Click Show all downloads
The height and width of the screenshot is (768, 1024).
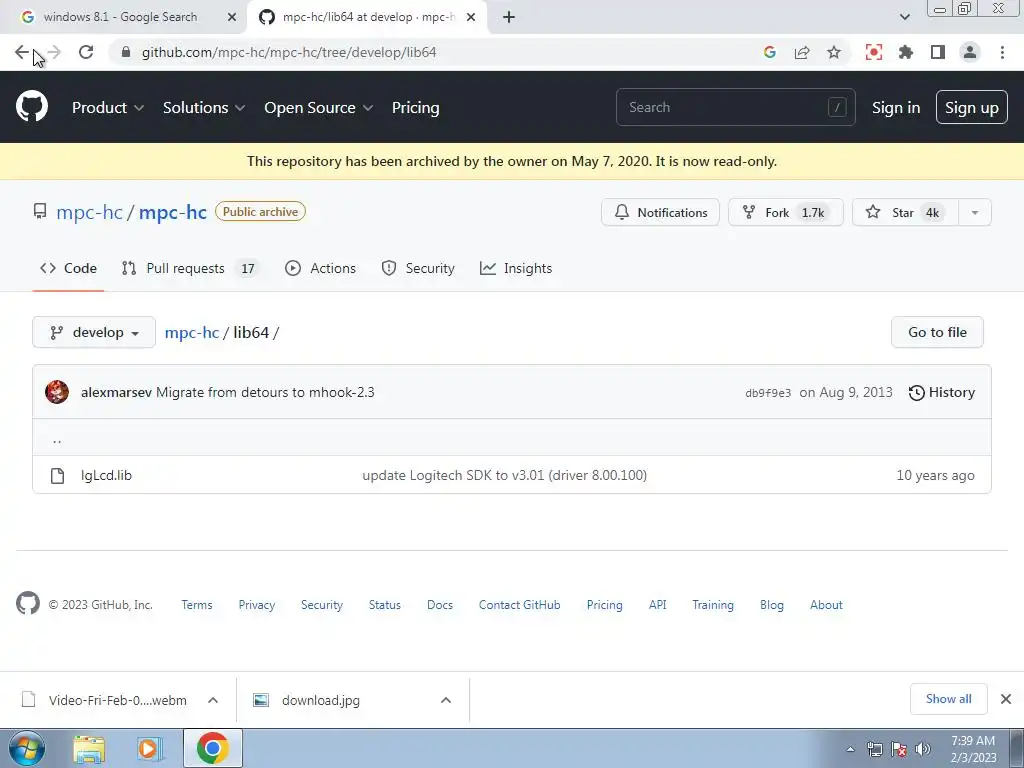(x=948, y=699)
